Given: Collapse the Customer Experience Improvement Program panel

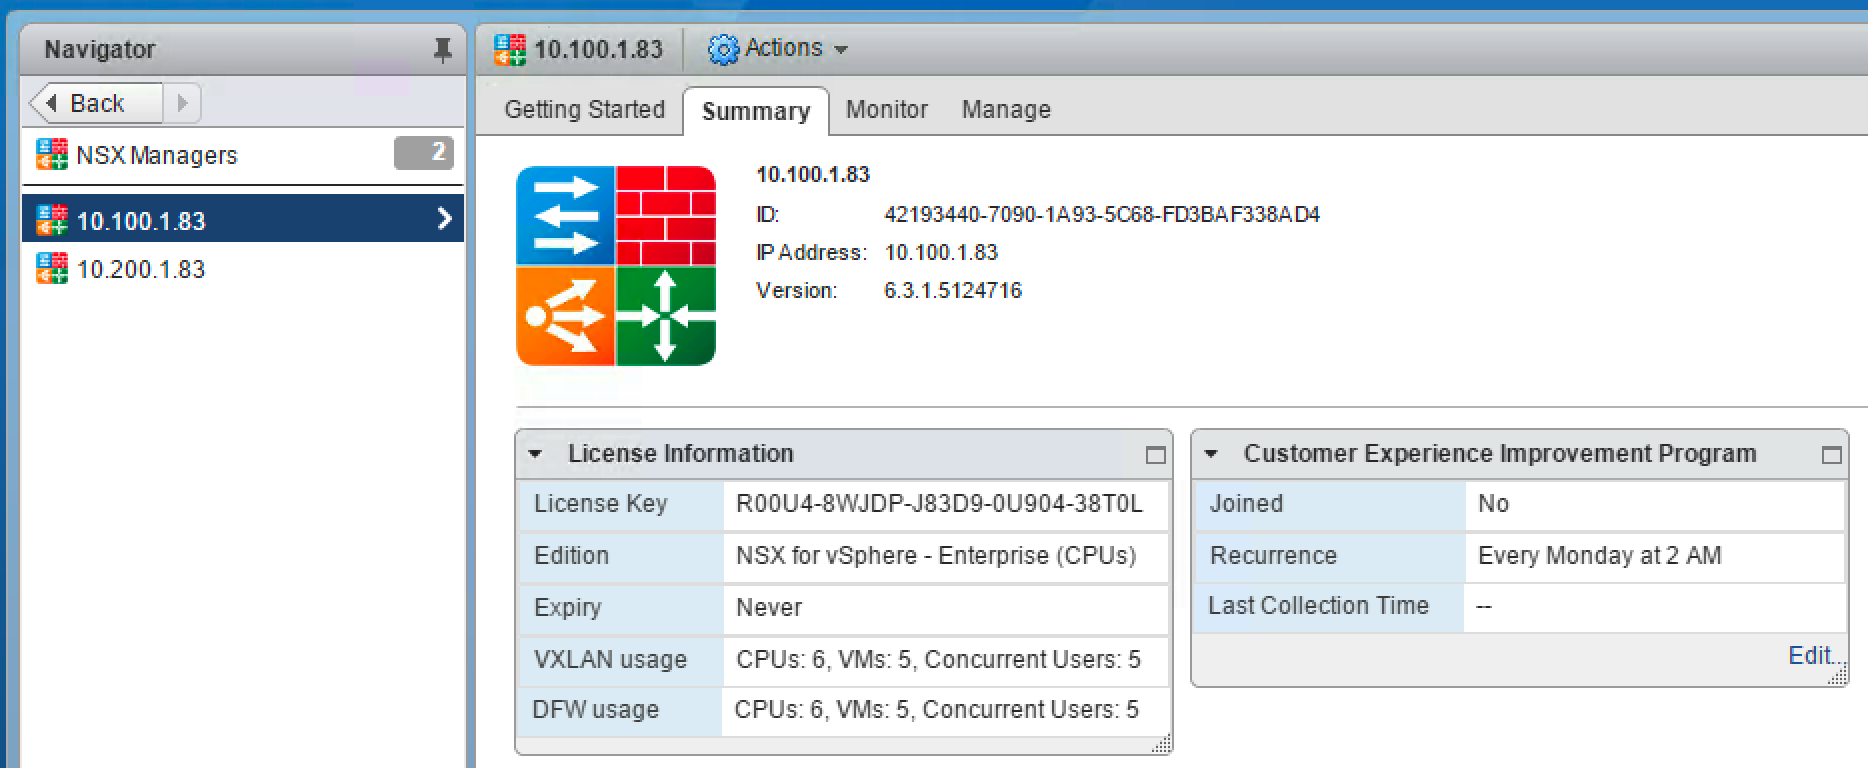Looking at the screenshot, I should (x=1212, y=454).
